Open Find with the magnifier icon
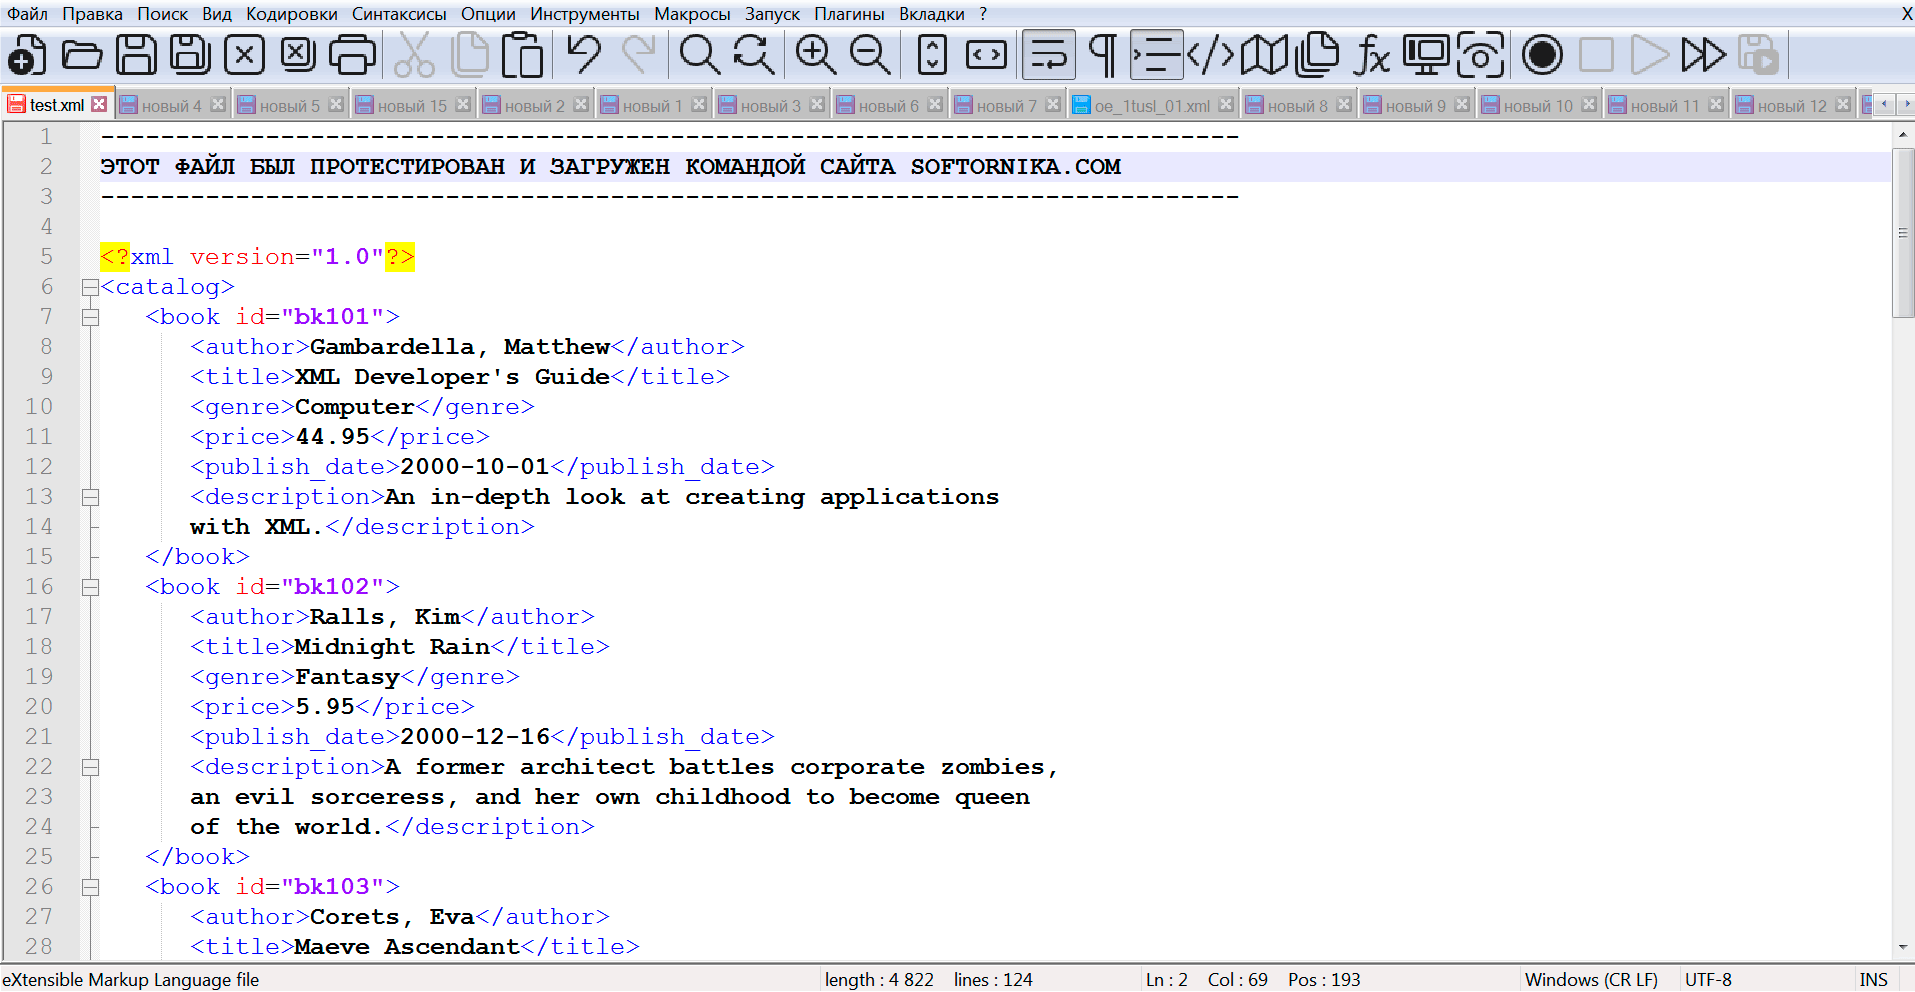The width and height of the screenshot is (1915, 992). click(x=699, y=55)
